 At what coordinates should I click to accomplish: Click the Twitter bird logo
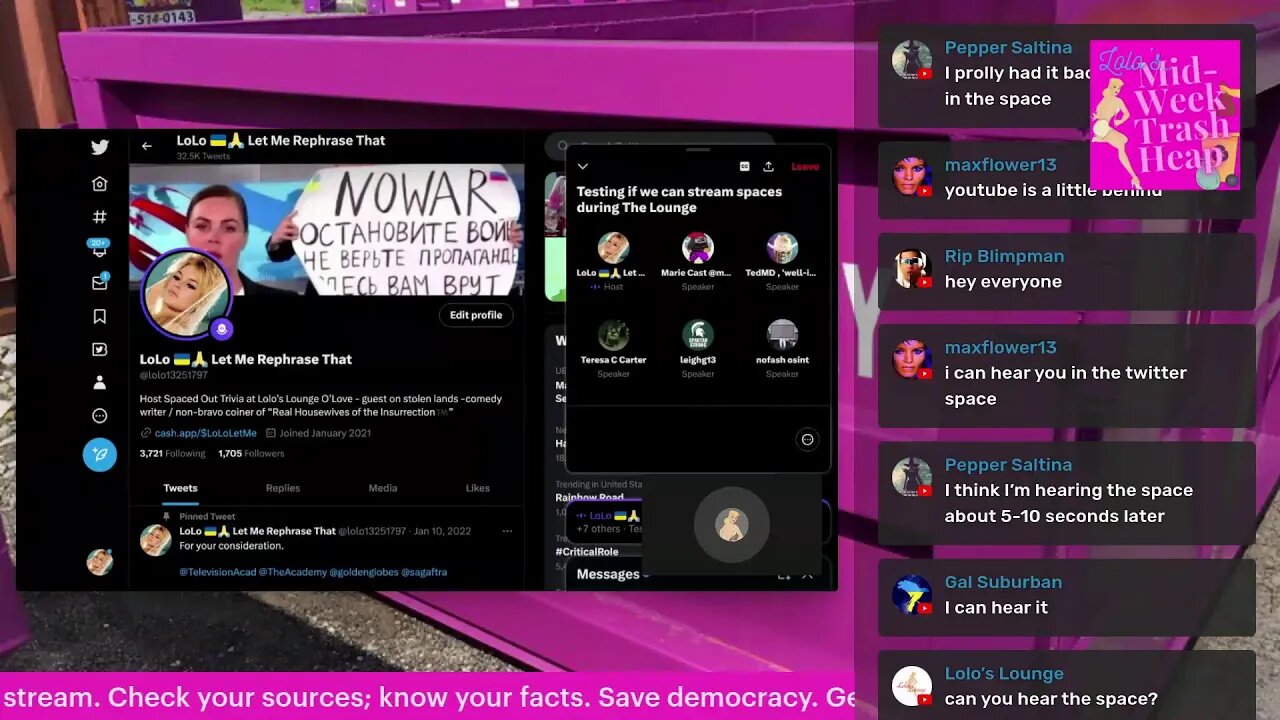point(100,147)
